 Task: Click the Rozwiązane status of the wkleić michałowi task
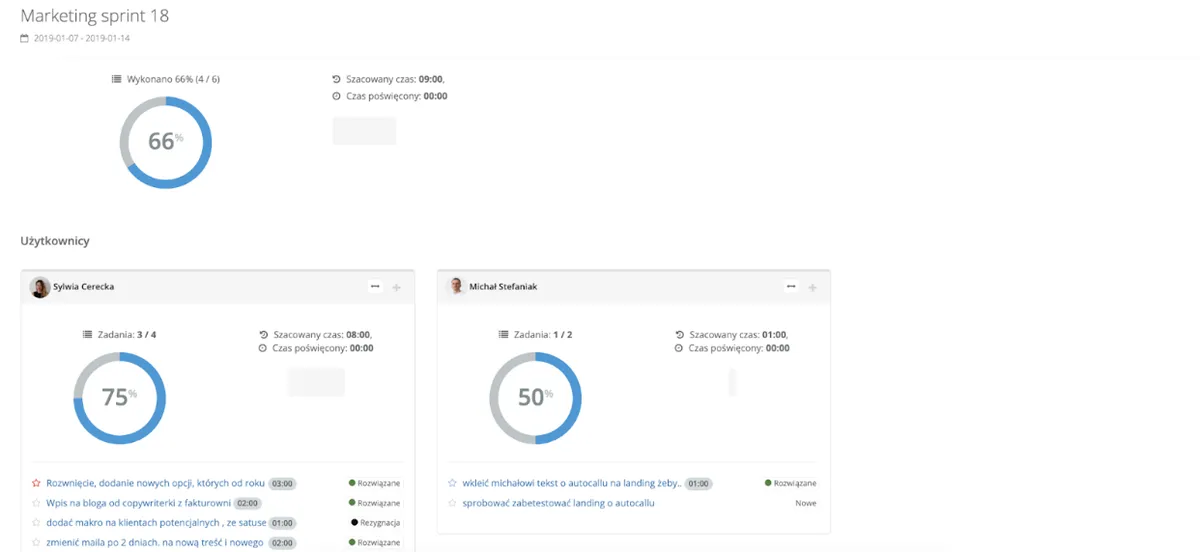790,483
